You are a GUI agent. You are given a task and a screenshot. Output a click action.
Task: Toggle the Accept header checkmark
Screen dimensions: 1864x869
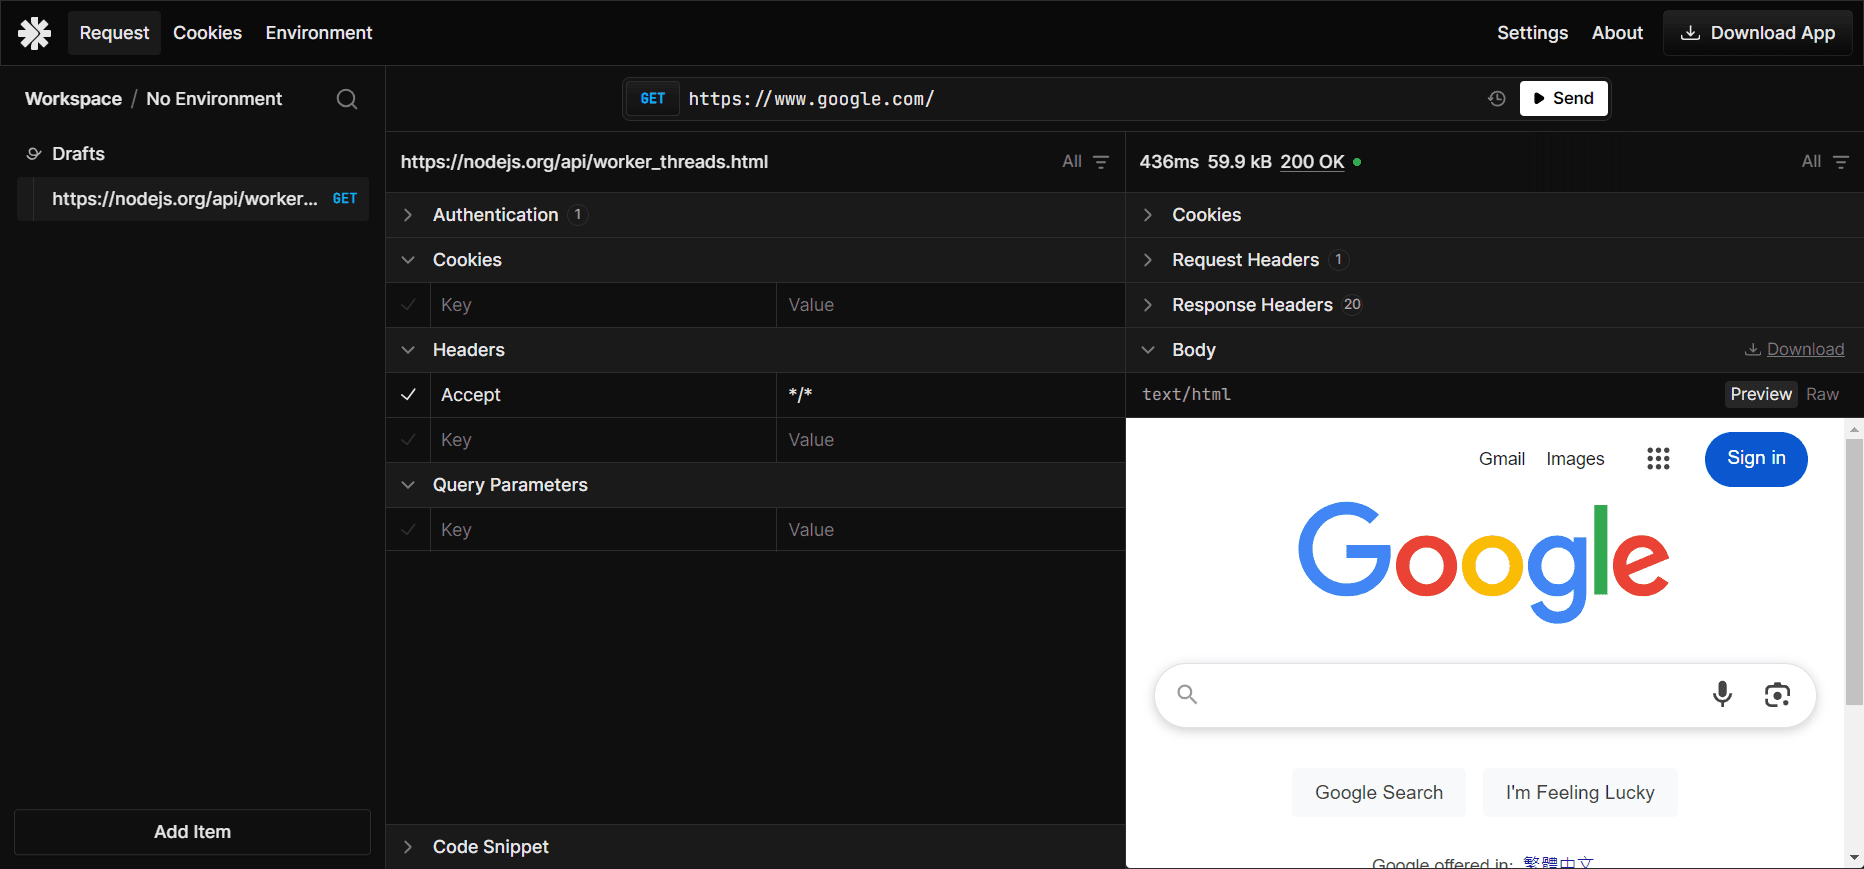tap(408, 395)
